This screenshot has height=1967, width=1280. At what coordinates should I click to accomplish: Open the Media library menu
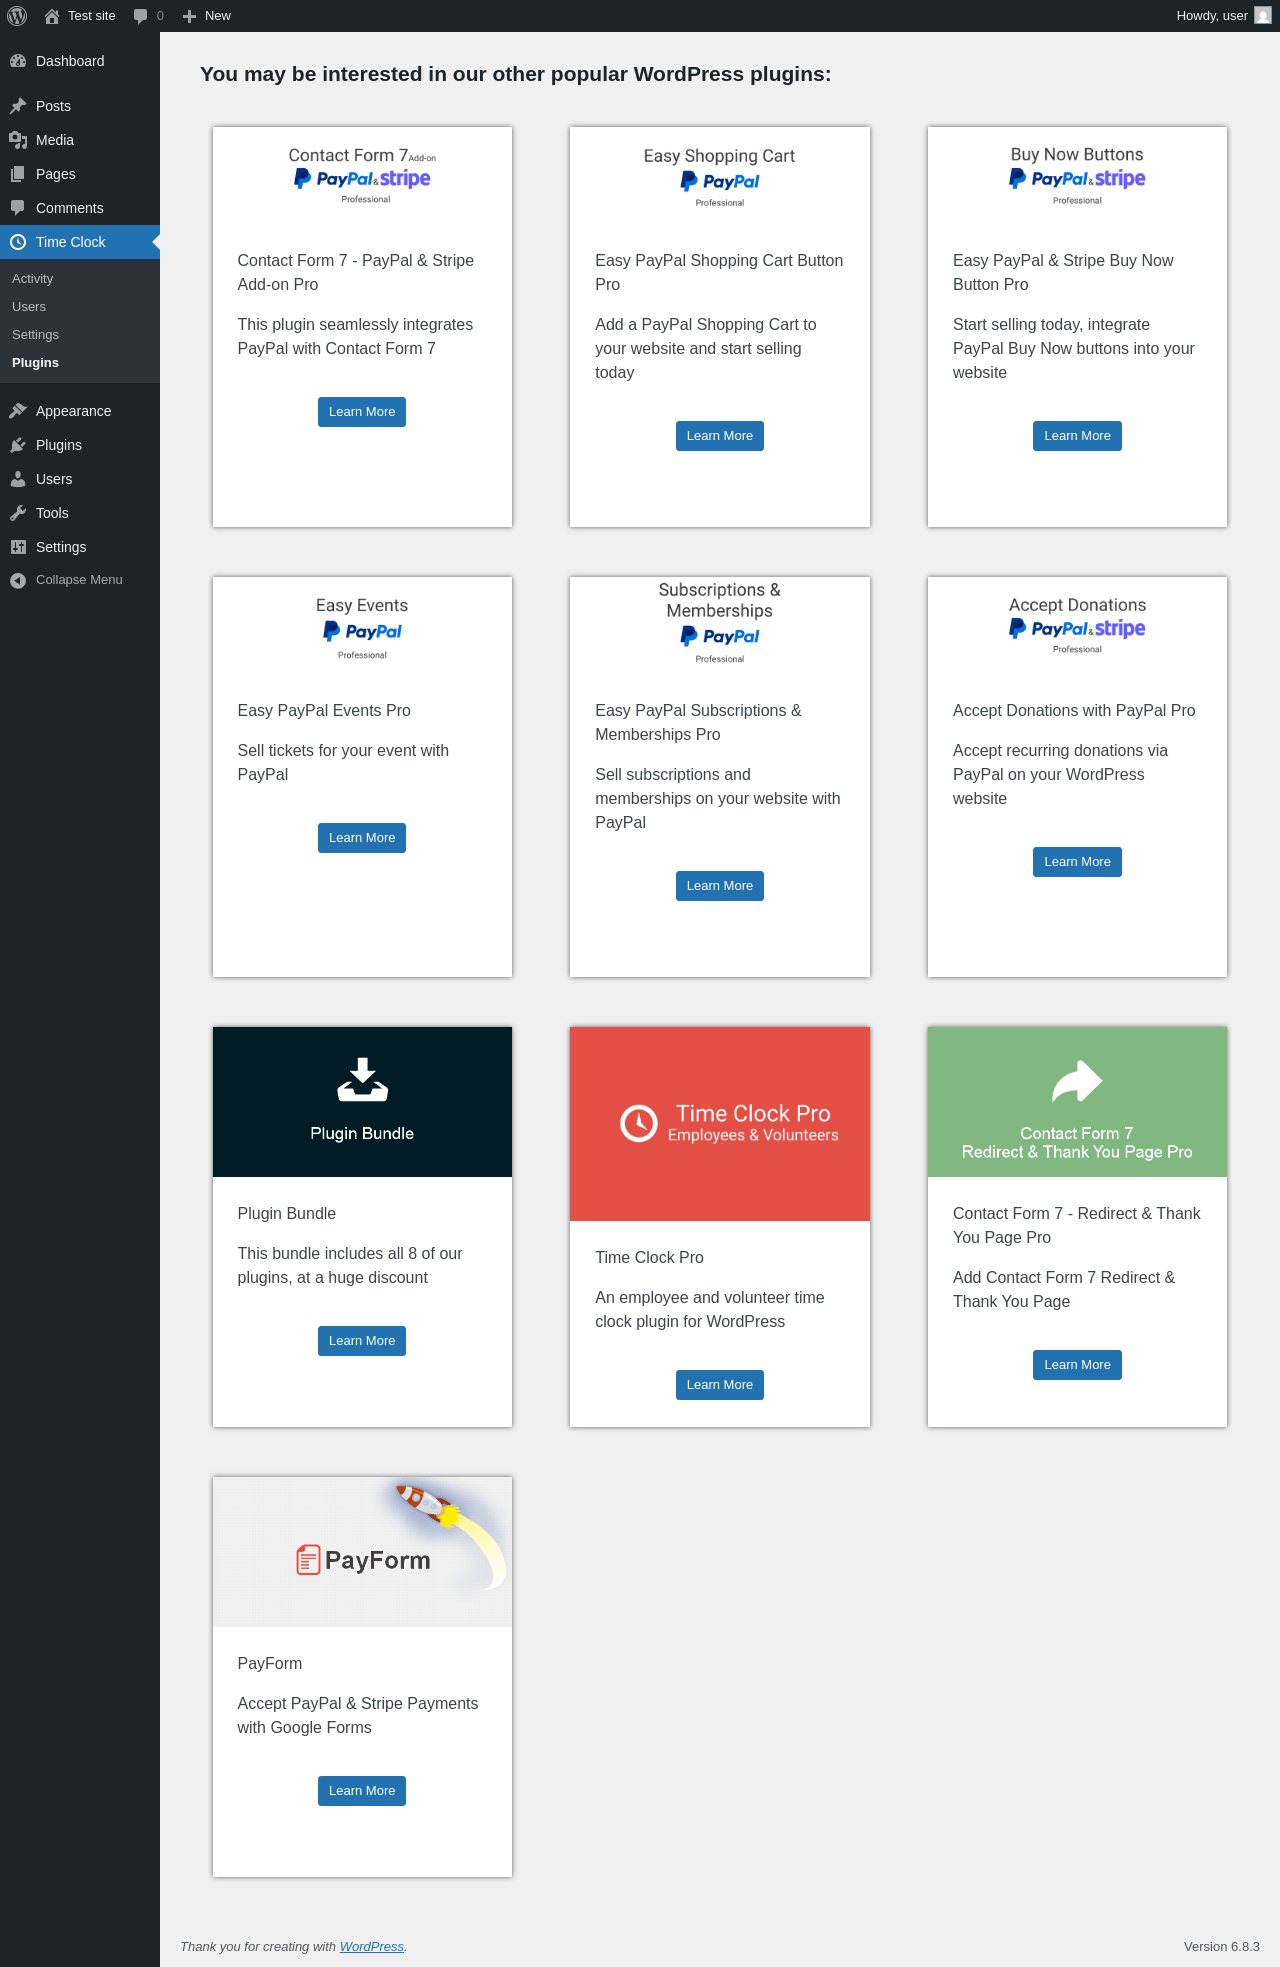click(80, 140)
